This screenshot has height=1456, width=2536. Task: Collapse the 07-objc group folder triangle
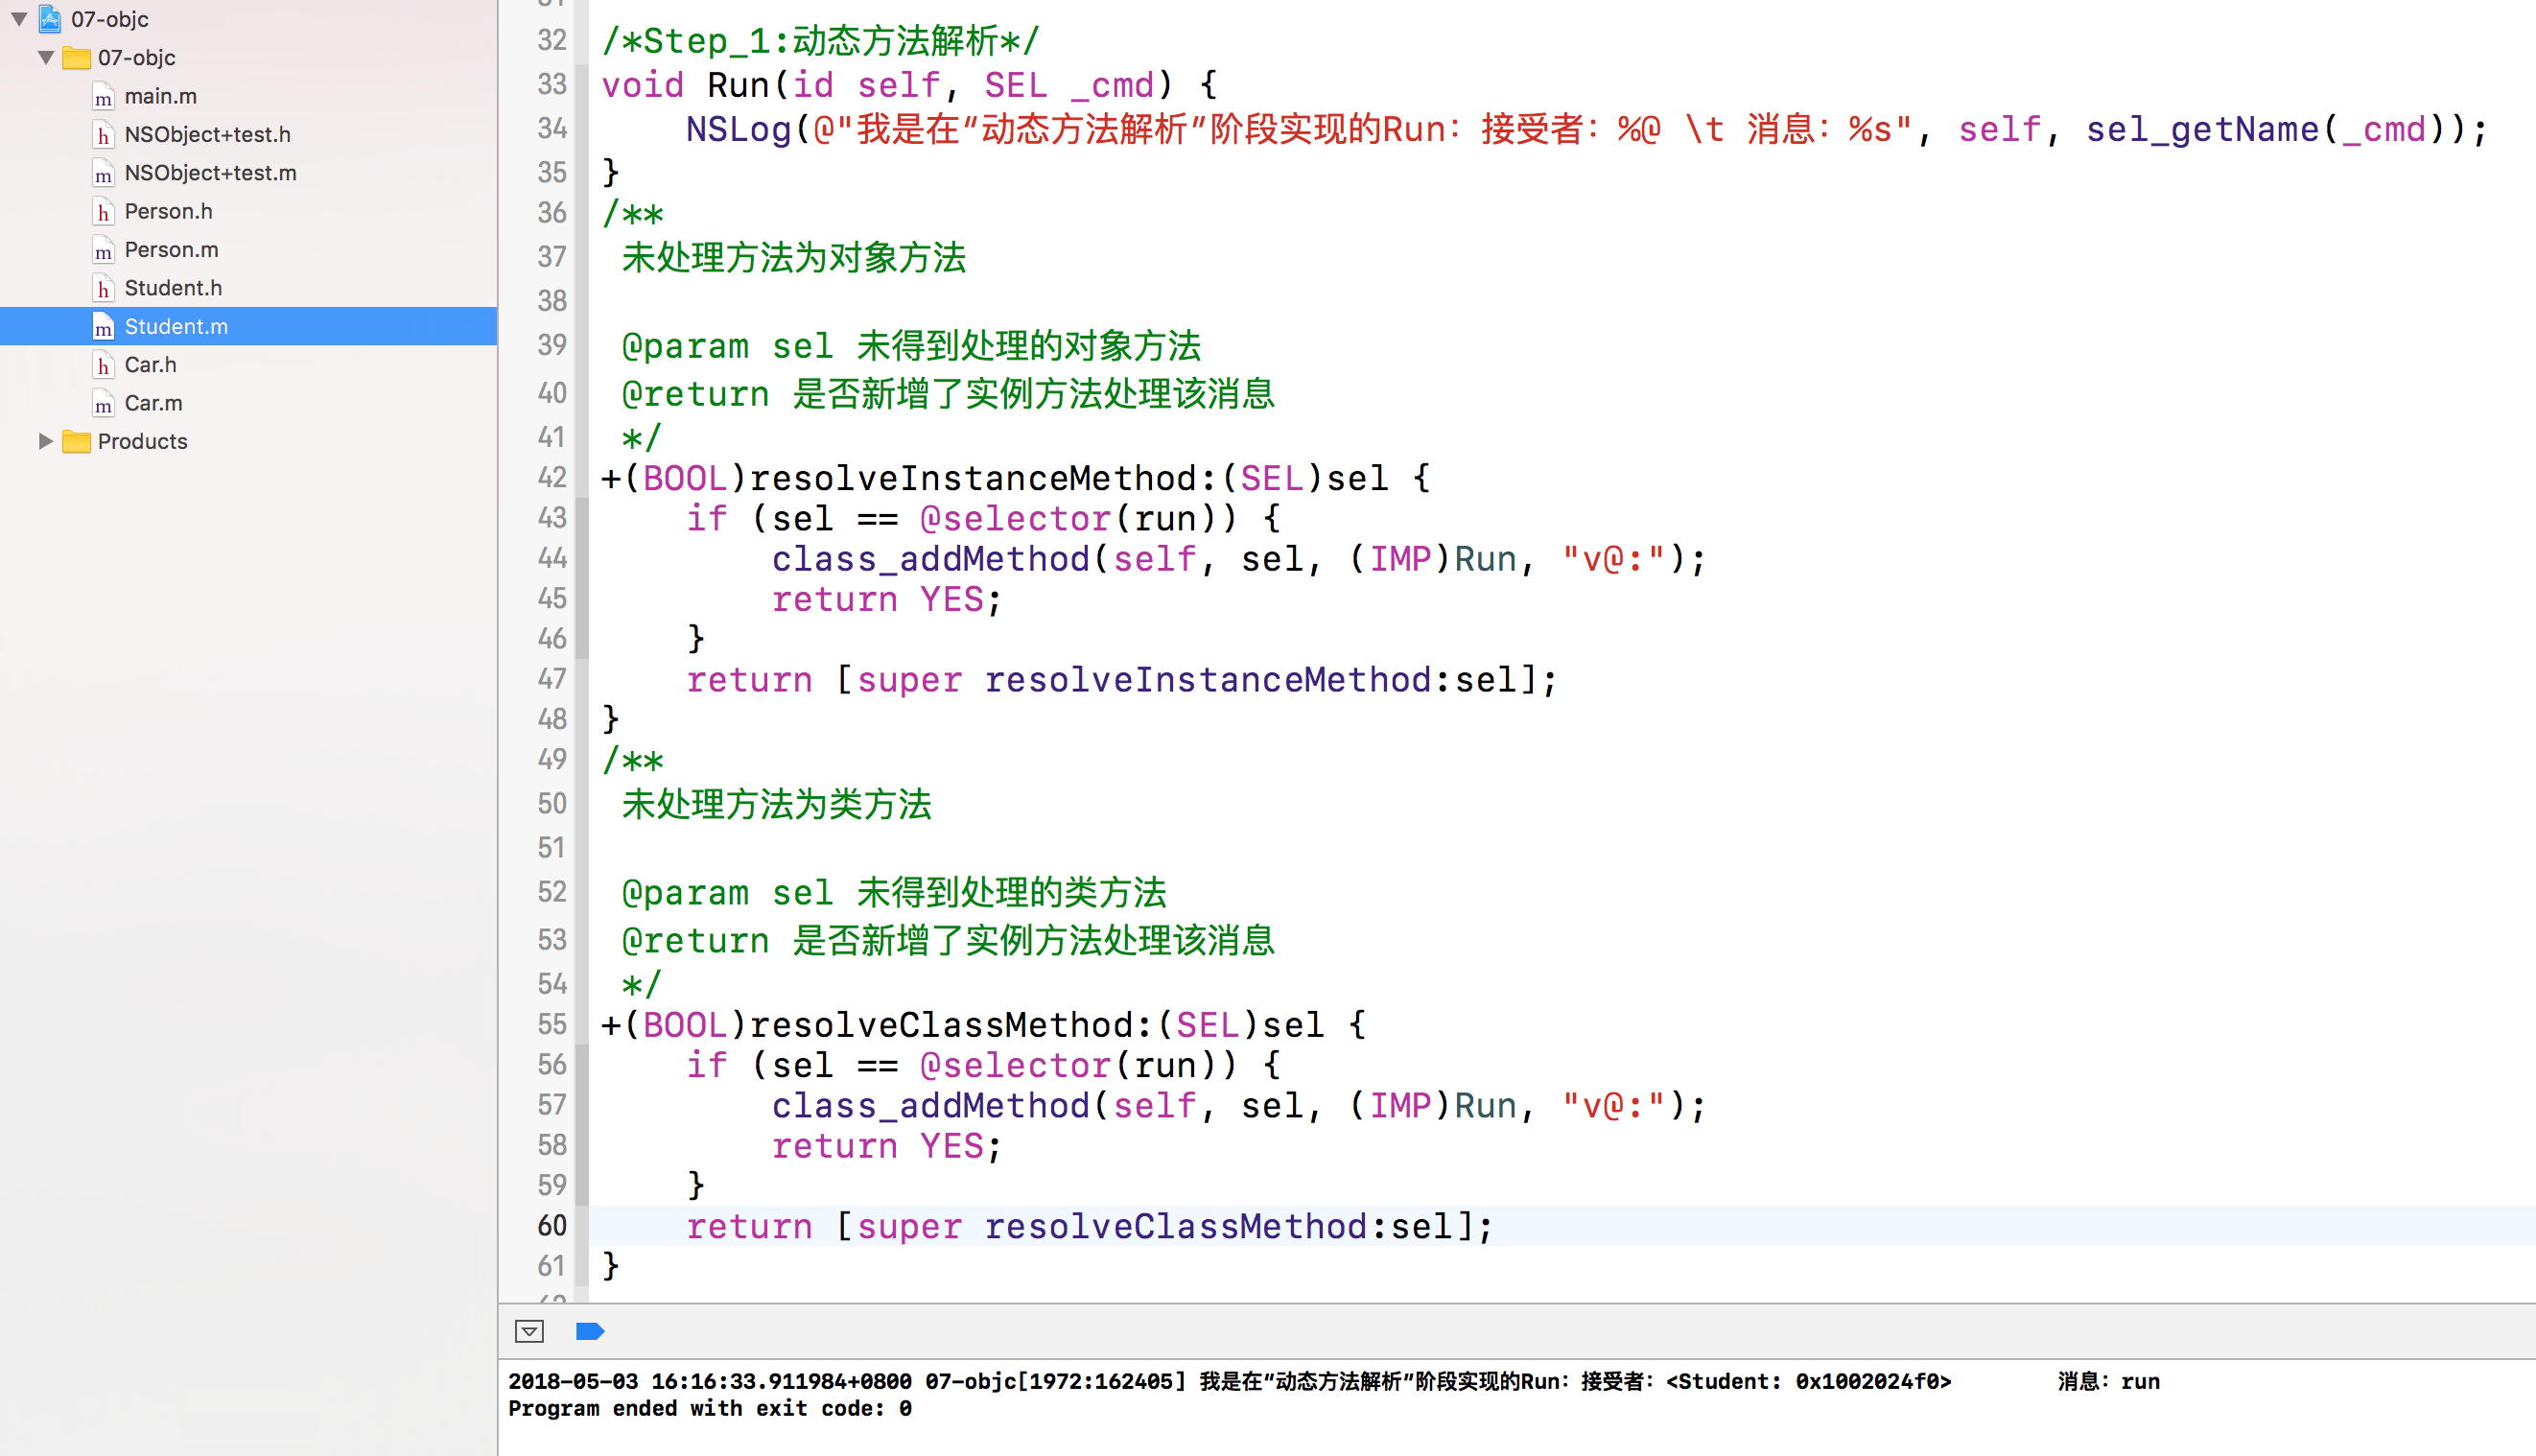click(x=46, y=58)
